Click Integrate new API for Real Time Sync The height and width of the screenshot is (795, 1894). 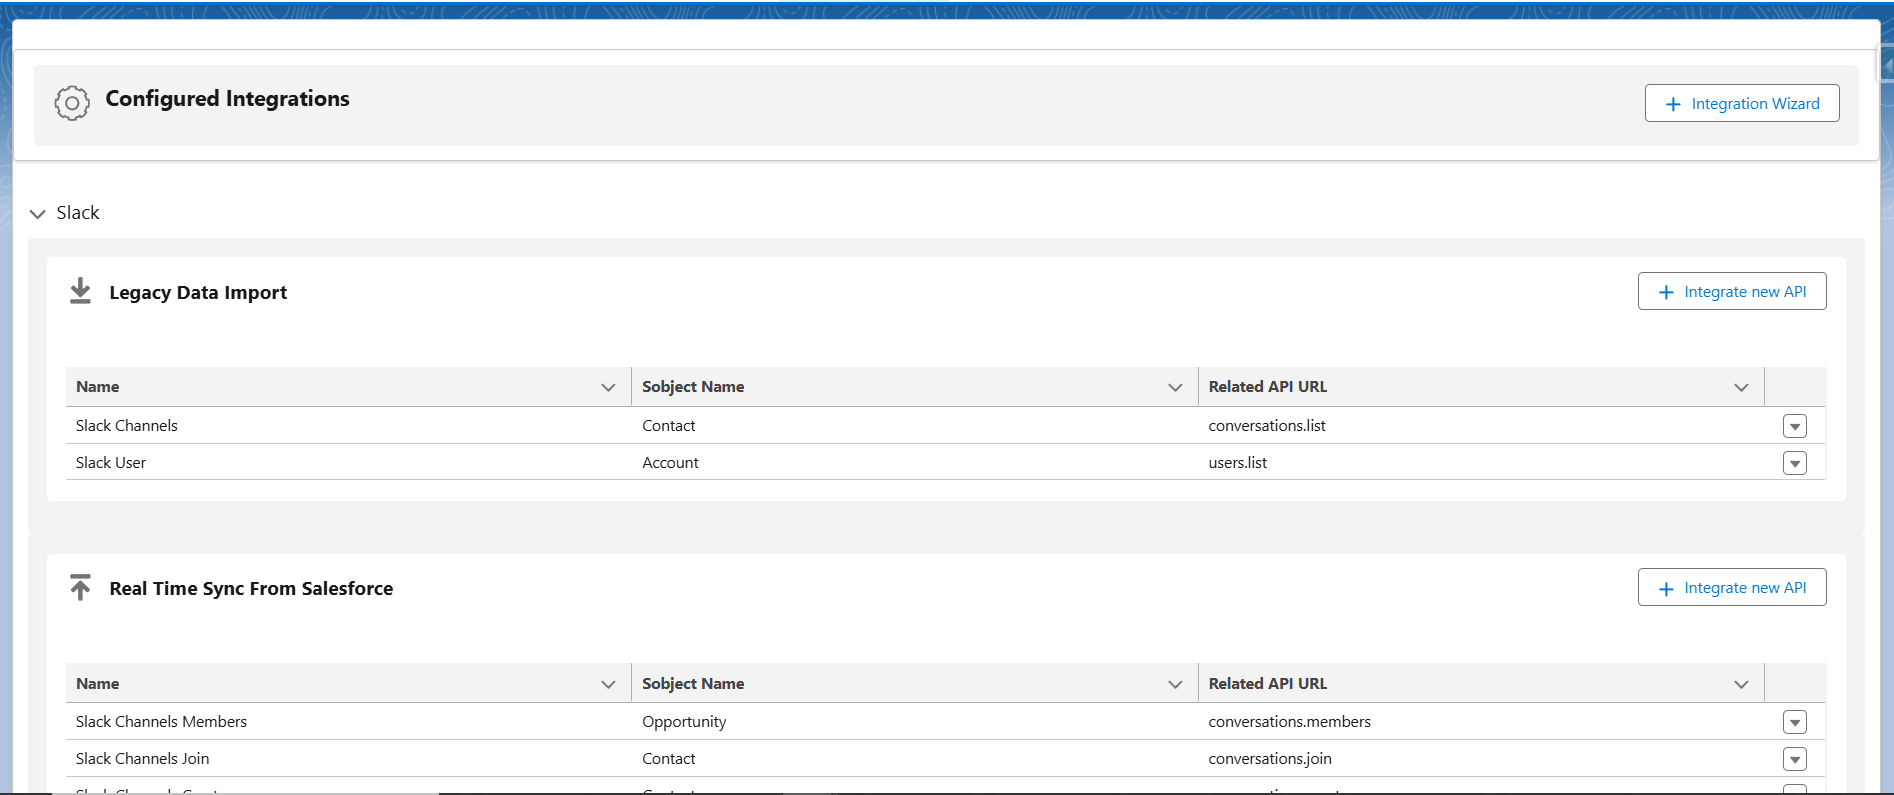point(1732,587)
